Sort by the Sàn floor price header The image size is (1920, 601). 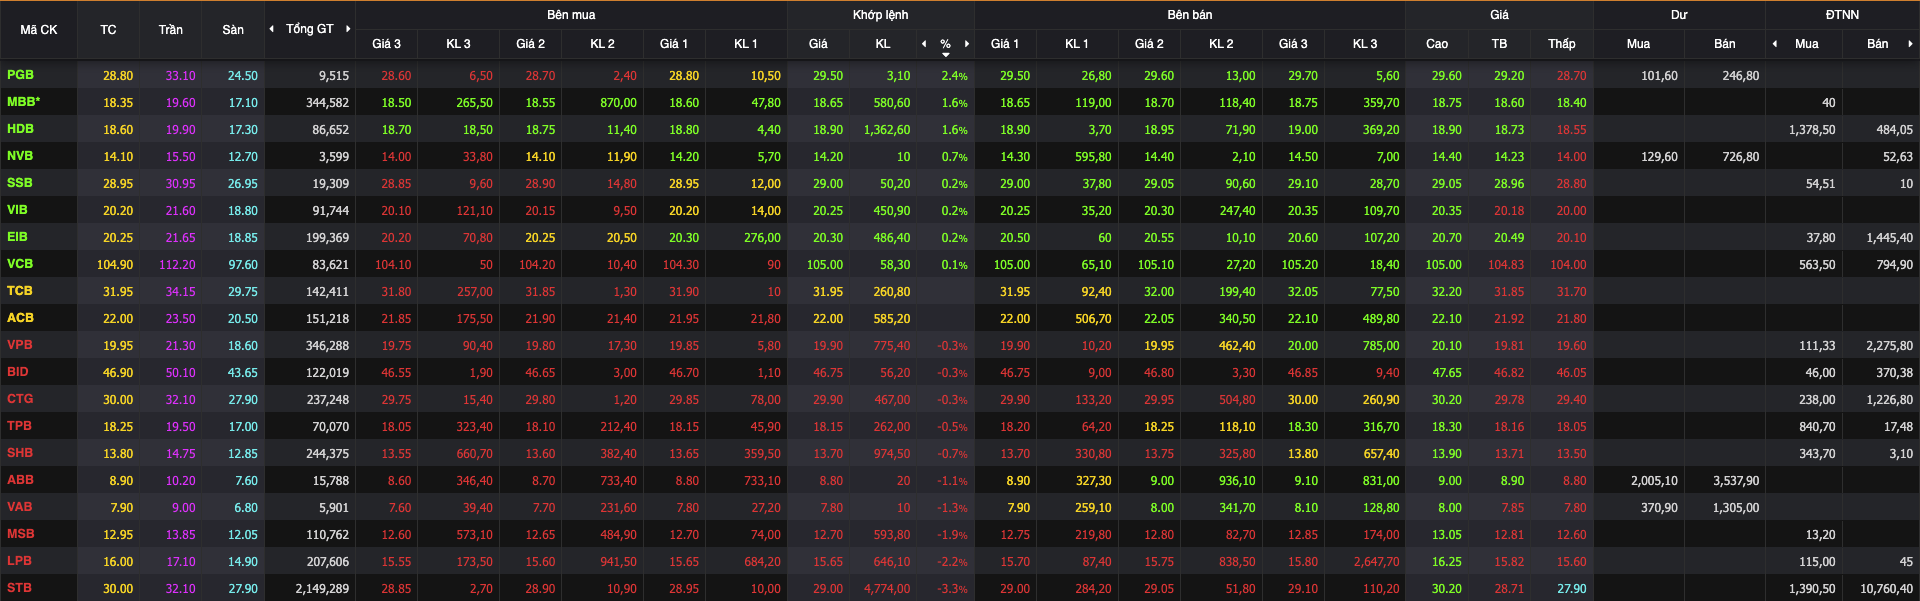click(x=233, y=30)
